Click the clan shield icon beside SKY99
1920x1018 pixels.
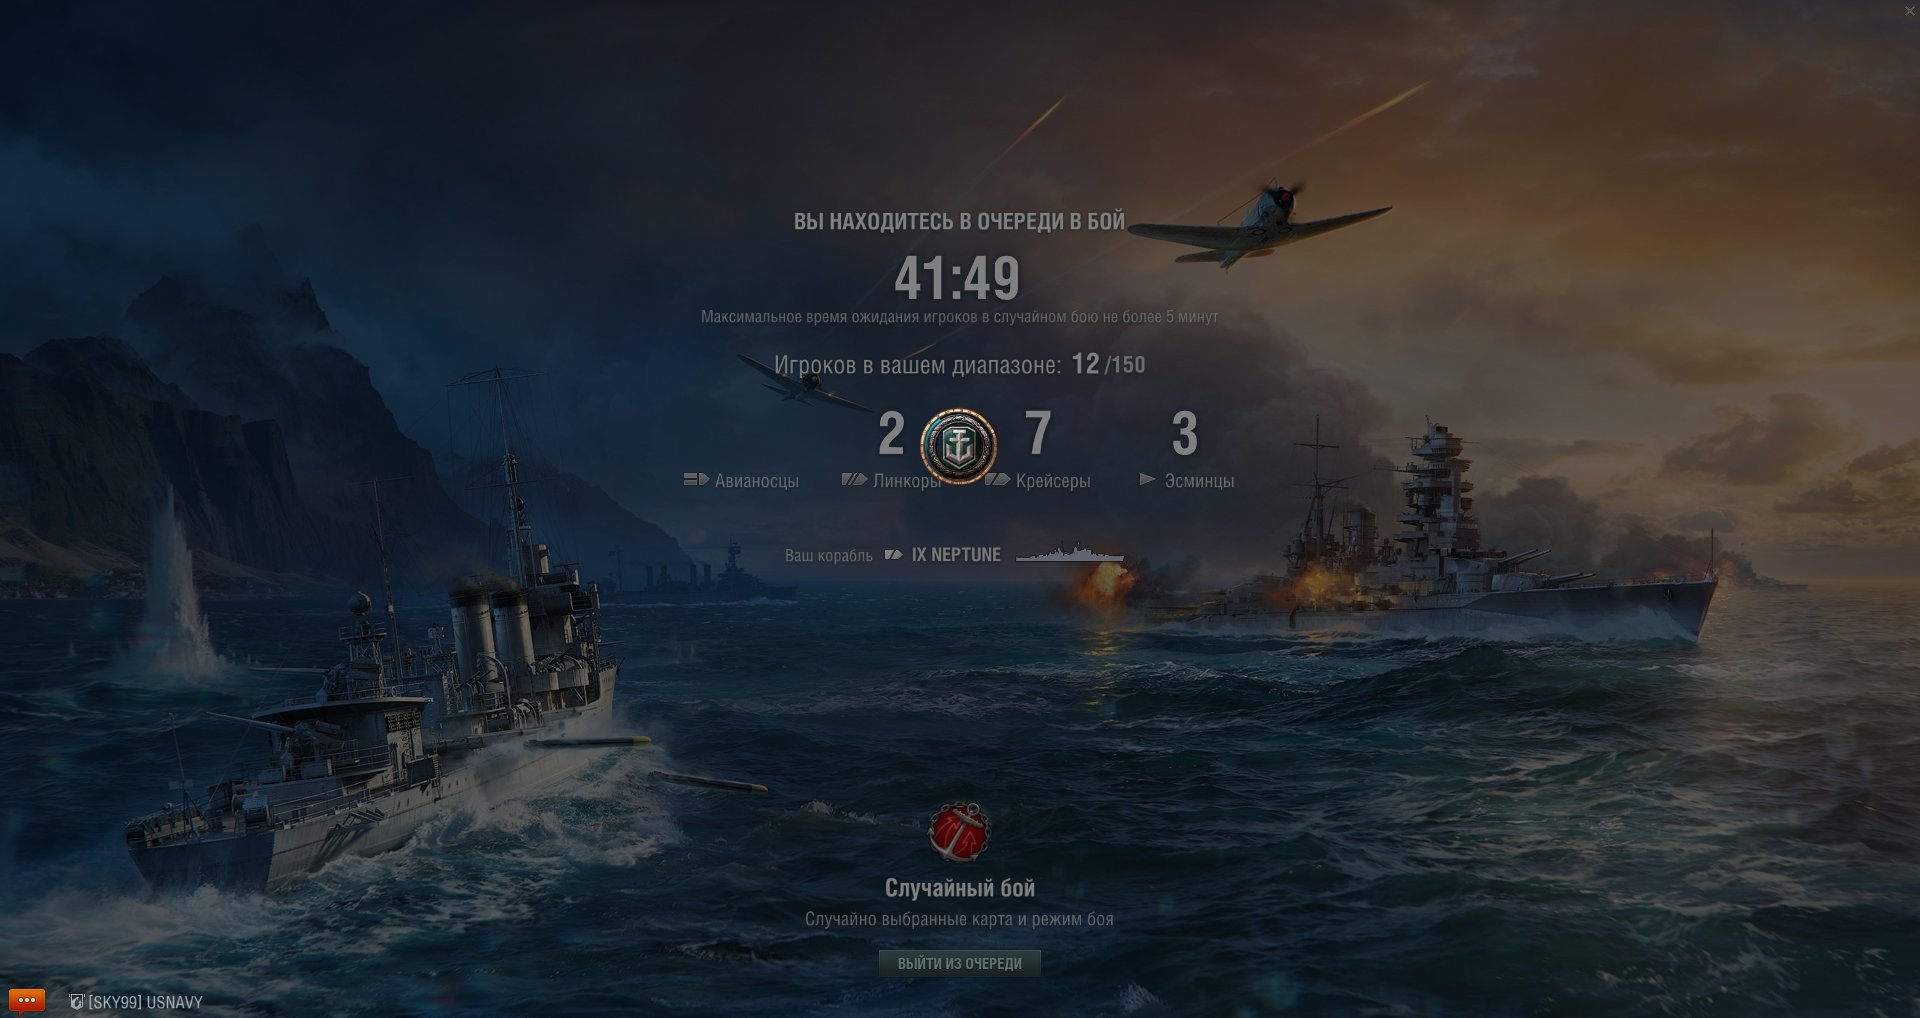[x=76, y=1001]
